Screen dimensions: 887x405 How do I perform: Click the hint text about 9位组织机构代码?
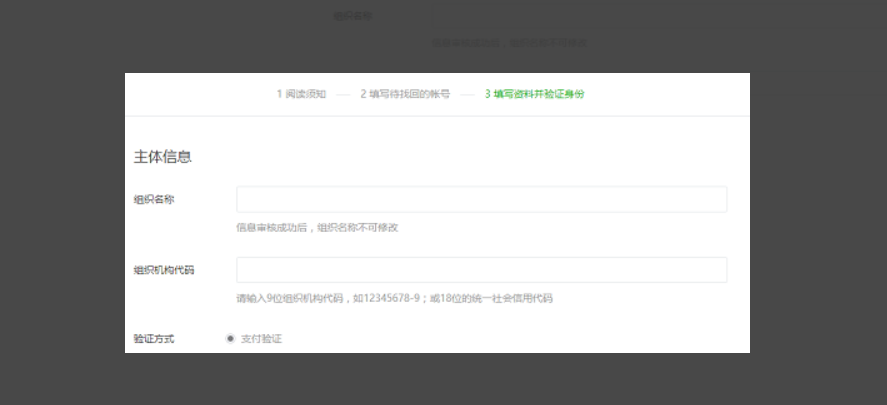point(394,298)
